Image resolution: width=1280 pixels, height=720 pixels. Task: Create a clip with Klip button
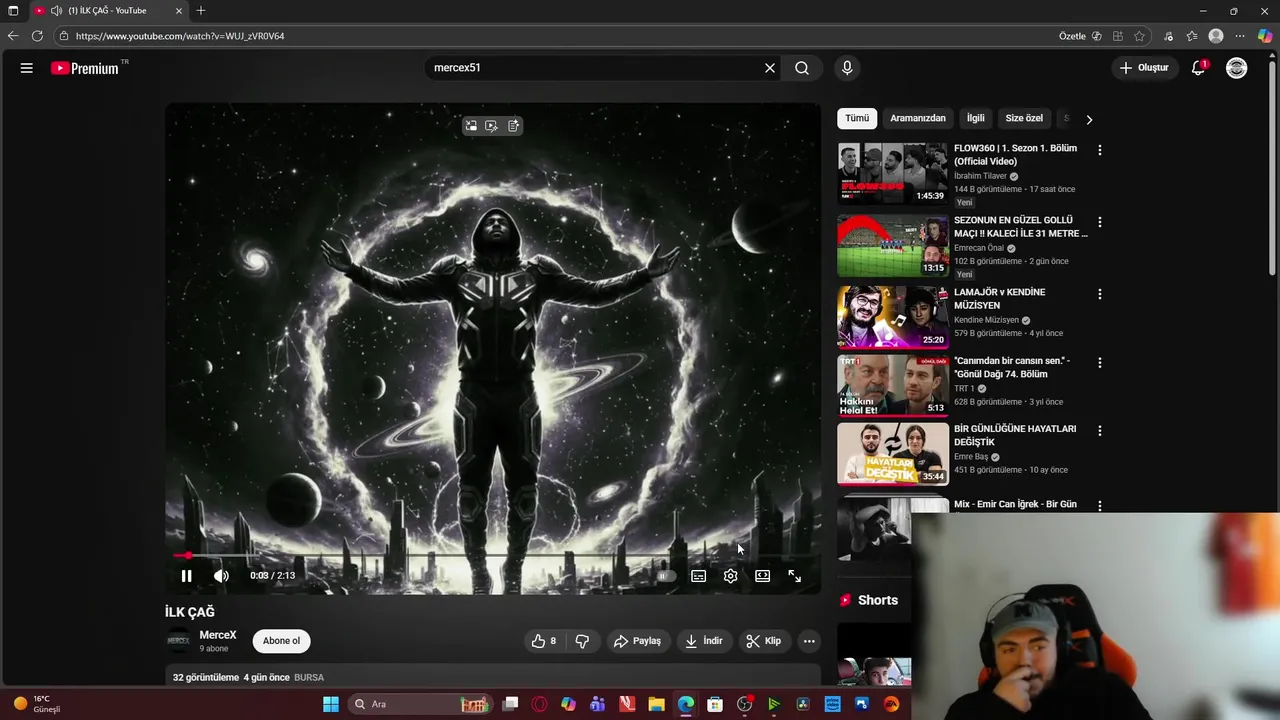tap(763, 641)
